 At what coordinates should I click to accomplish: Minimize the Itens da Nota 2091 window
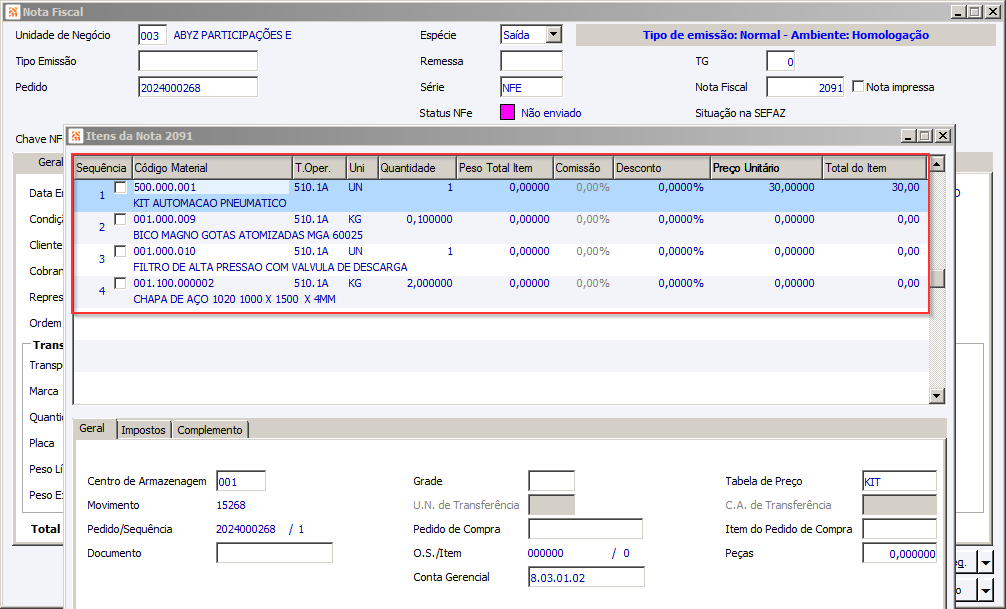908,135
